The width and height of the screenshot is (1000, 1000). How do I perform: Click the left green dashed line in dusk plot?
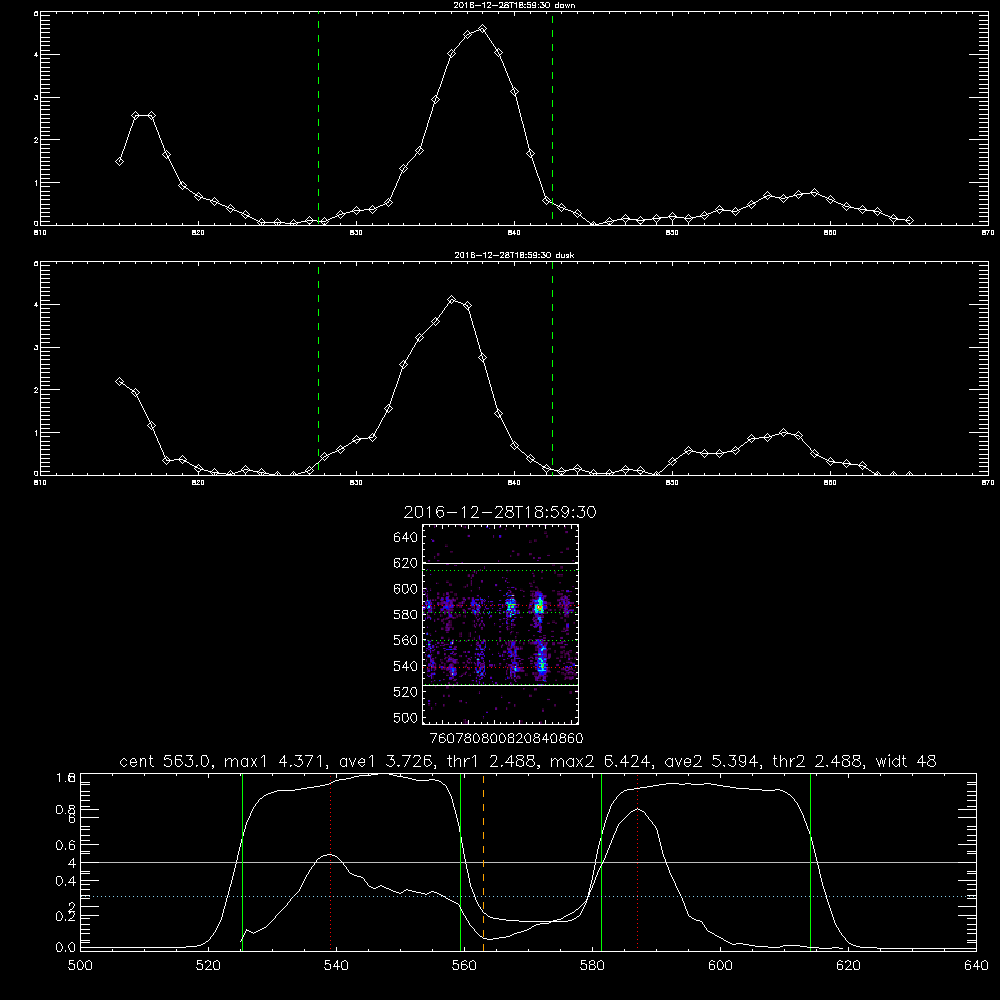pyautogui.click(x=318, y=368)
